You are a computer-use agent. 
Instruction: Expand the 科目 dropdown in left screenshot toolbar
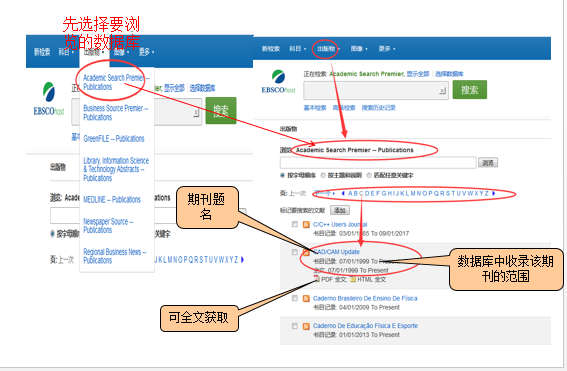(x=66, y=52)
